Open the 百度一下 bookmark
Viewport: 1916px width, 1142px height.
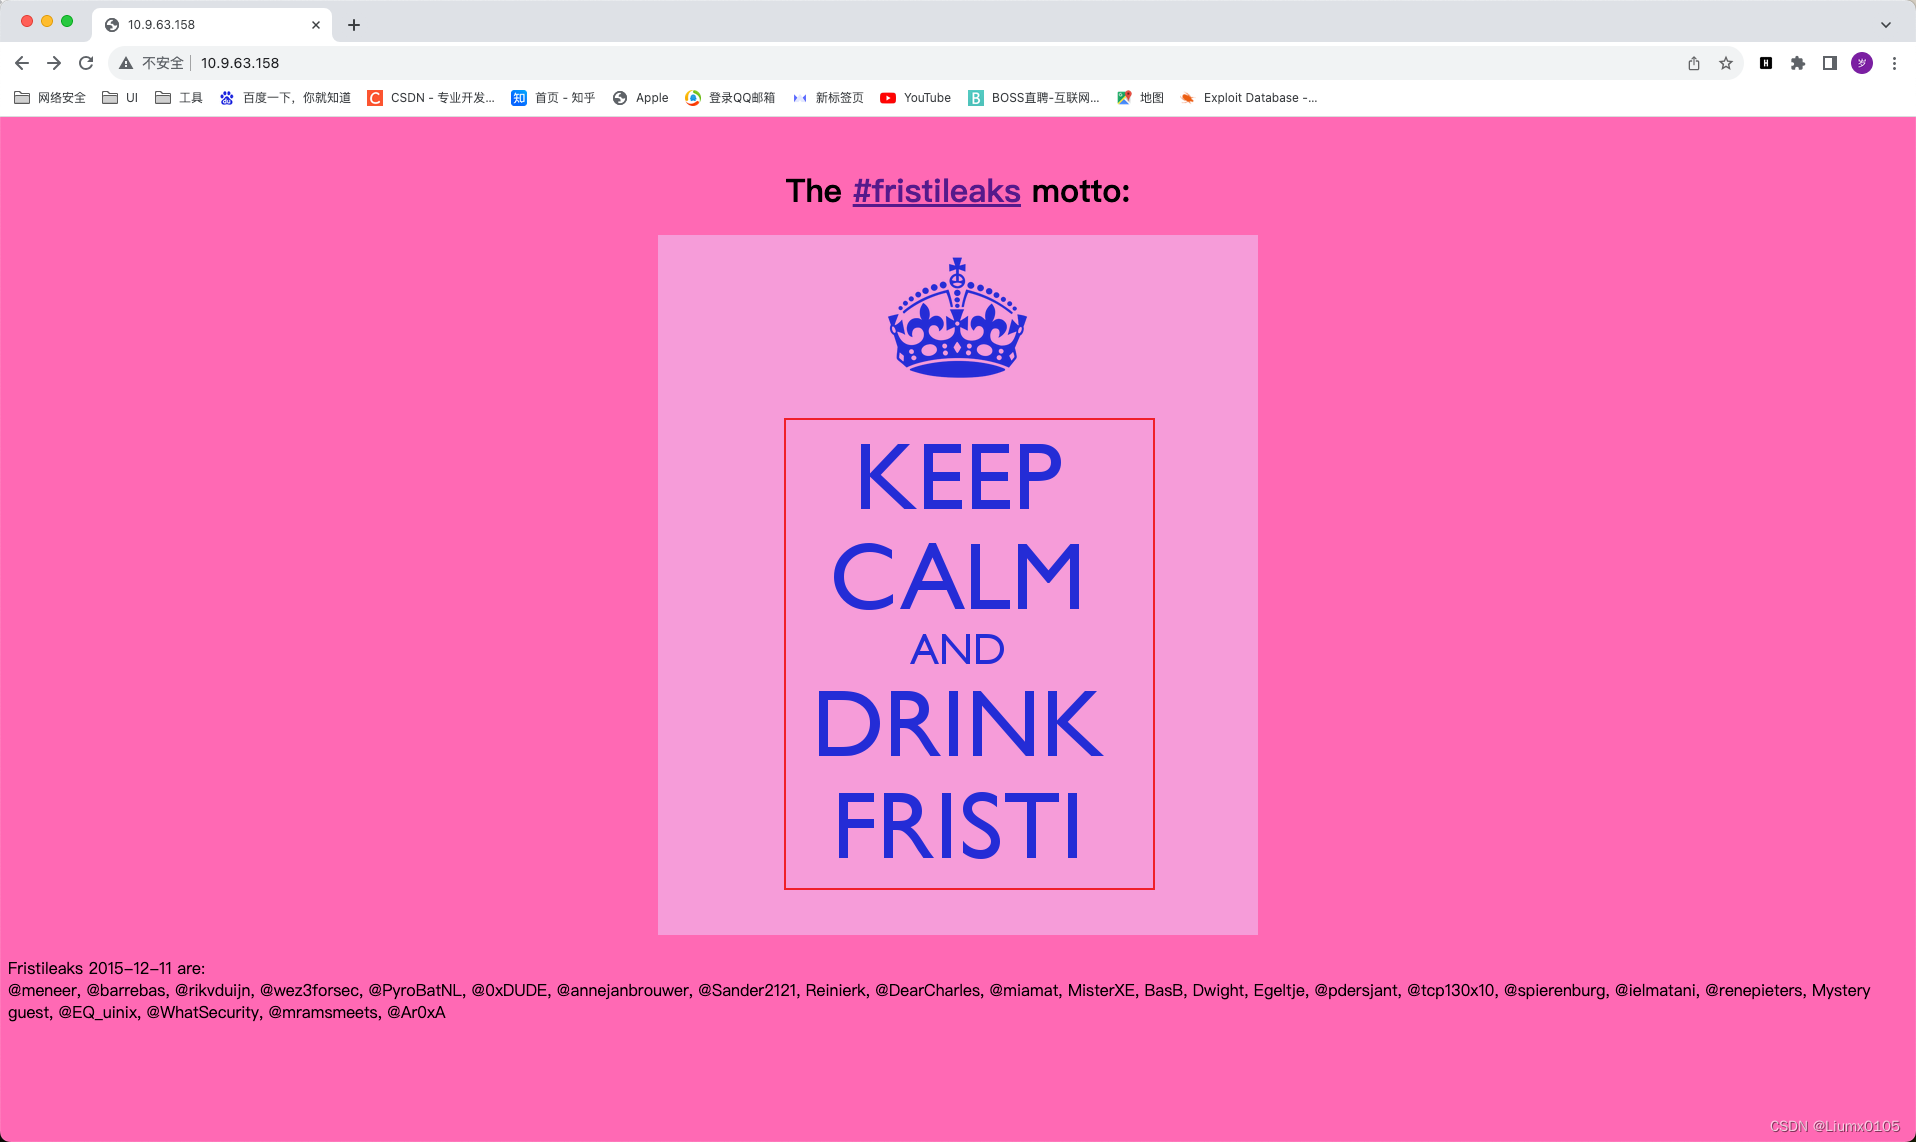point(286,97)
